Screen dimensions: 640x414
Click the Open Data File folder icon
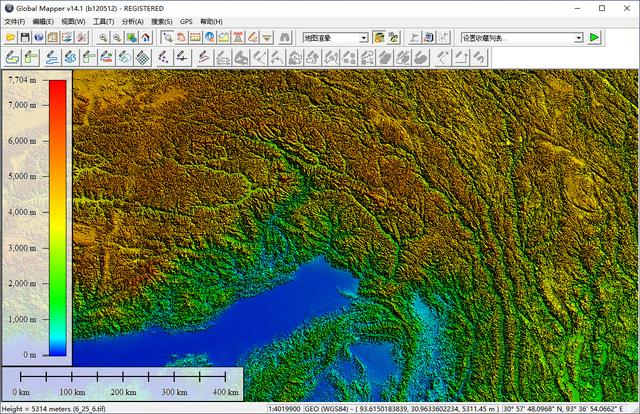pos(10,38)
